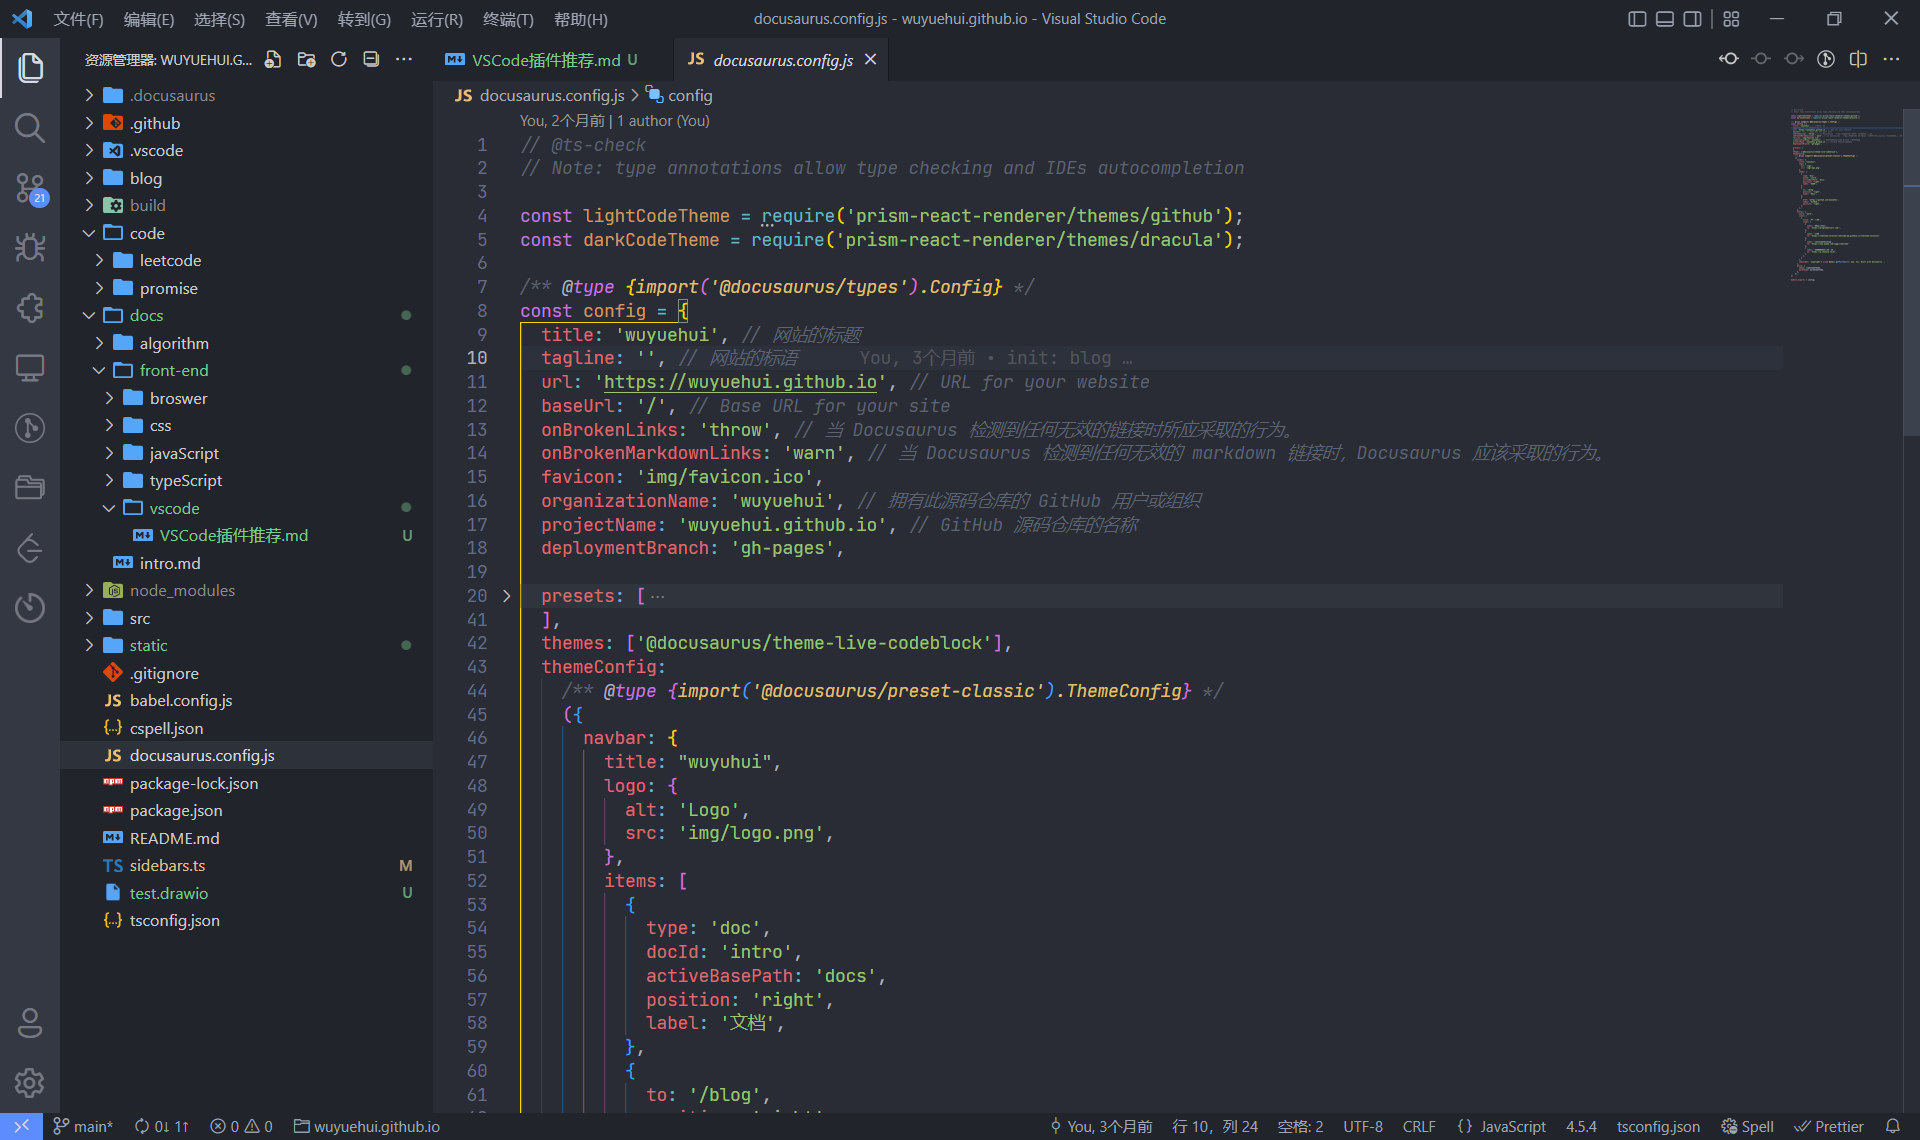Refresh the explorer file tree
Viewport: 1920px width, 1140px height.
339,60
